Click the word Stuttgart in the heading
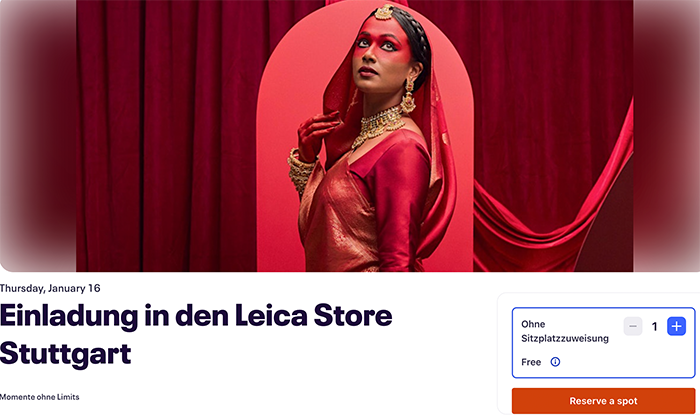The height and width of the screenshot is (419, 700). (x=66, y=354)
